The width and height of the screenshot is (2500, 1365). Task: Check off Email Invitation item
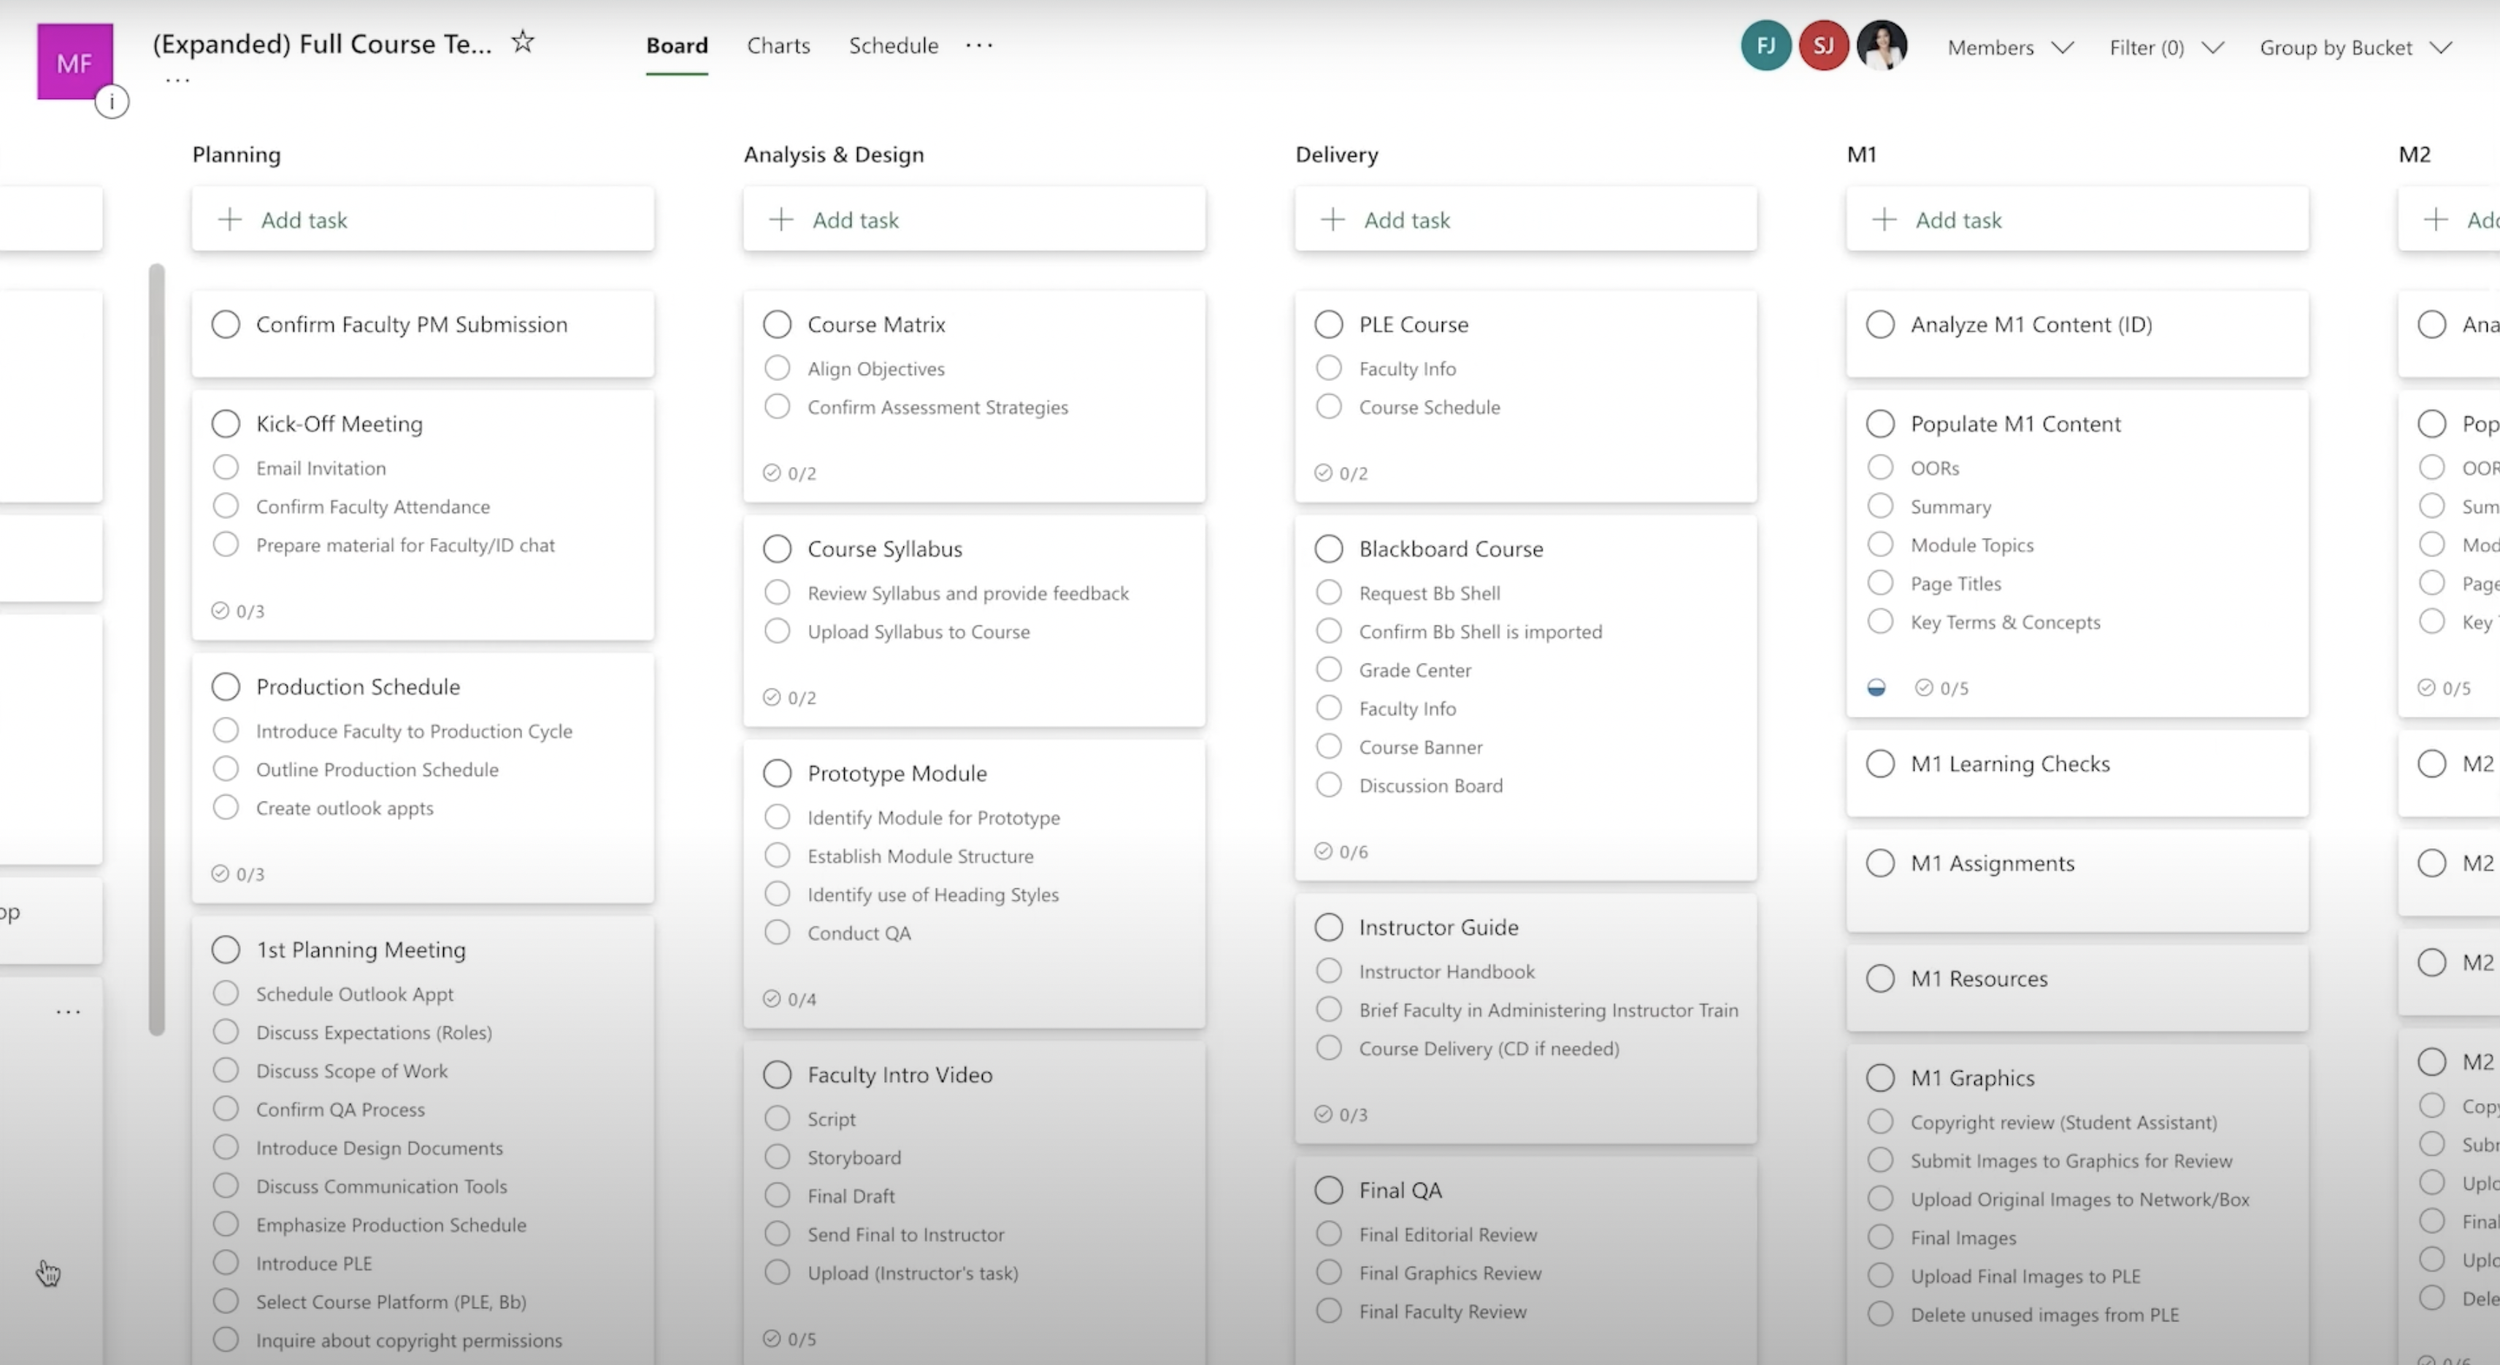click(226, 467)
